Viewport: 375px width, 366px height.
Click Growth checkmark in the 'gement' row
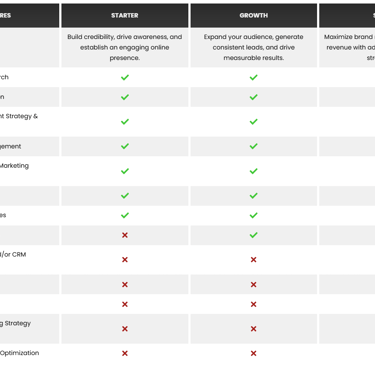tap(254, 146)
